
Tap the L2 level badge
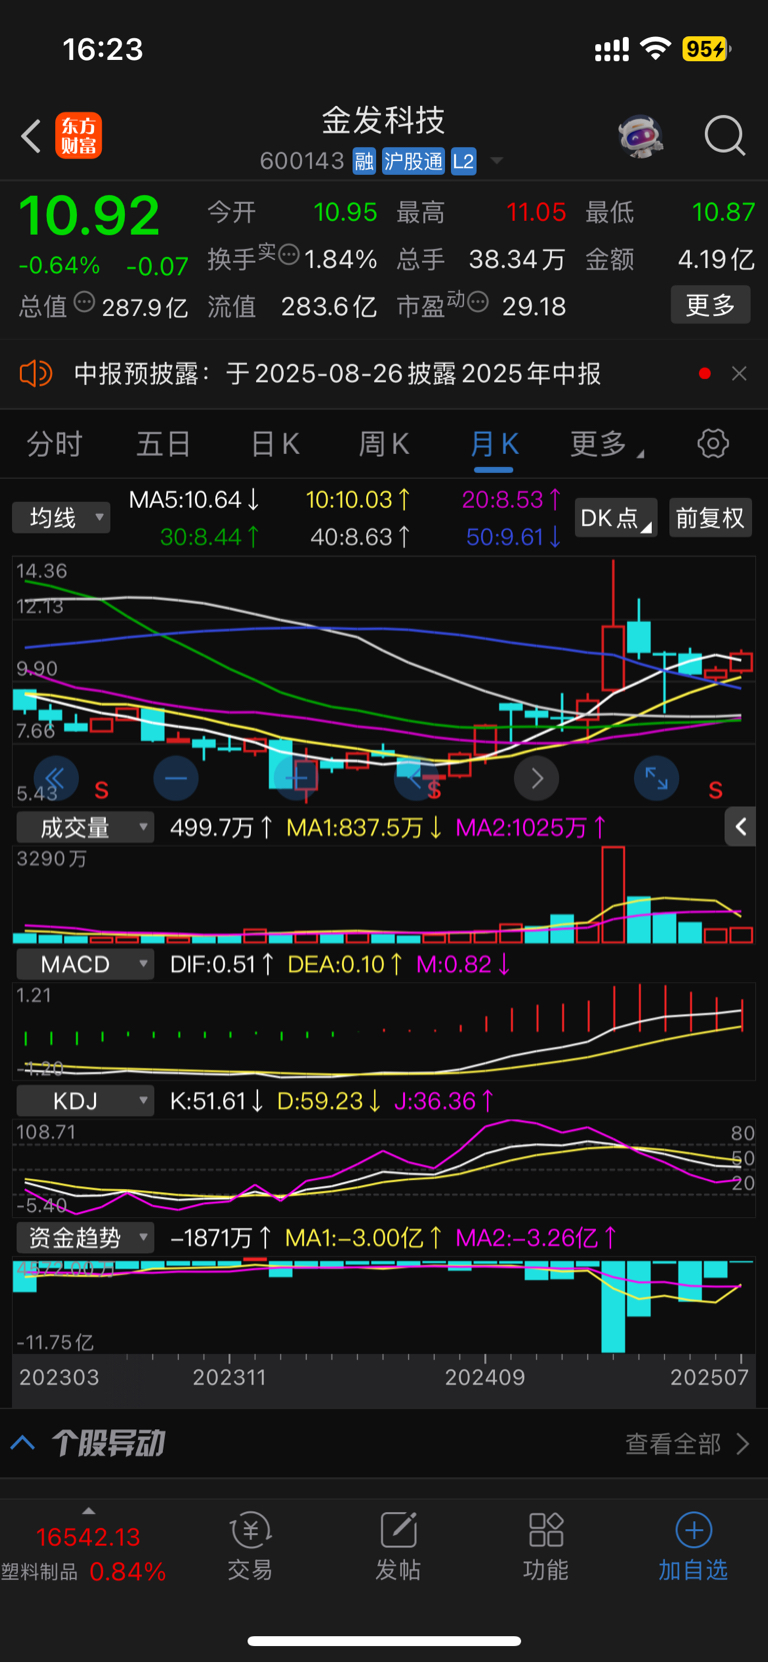[x=463, y=162]
